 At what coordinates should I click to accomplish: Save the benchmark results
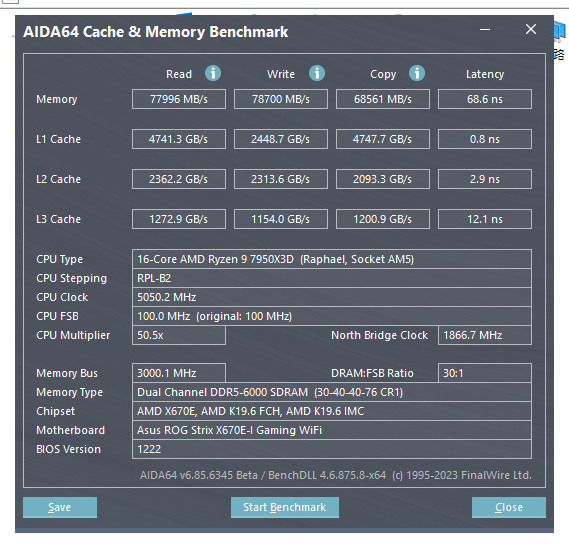[x=60, y=507]
